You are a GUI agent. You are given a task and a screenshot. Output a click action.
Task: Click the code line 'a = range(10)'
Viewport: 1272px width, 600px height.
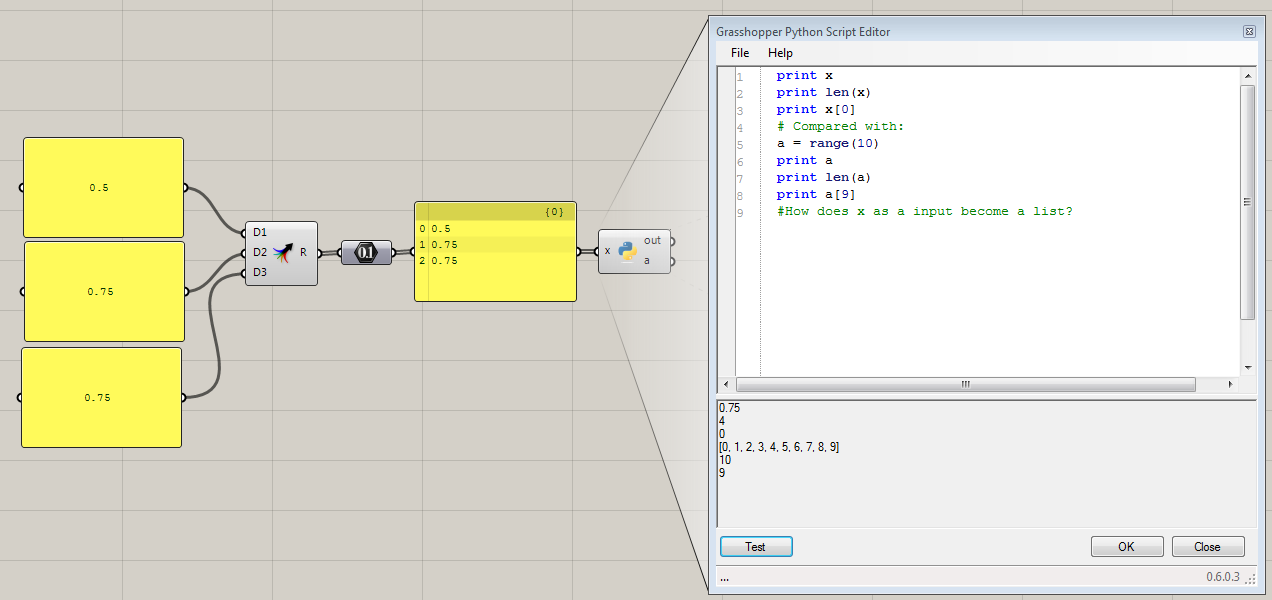click(827, 143)
